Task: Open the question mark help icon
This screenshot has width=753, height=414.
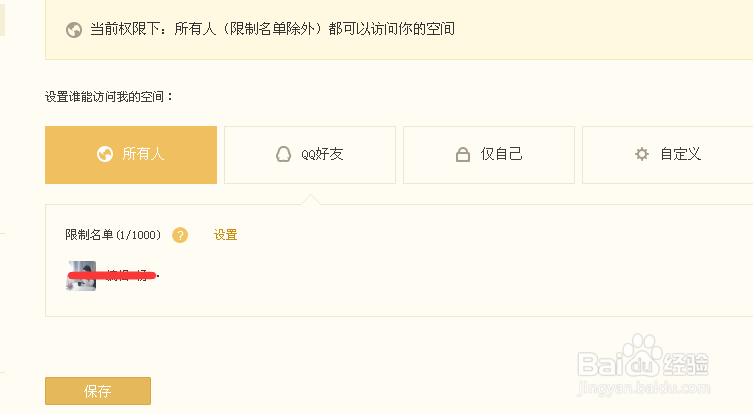Action: [180, 235]
